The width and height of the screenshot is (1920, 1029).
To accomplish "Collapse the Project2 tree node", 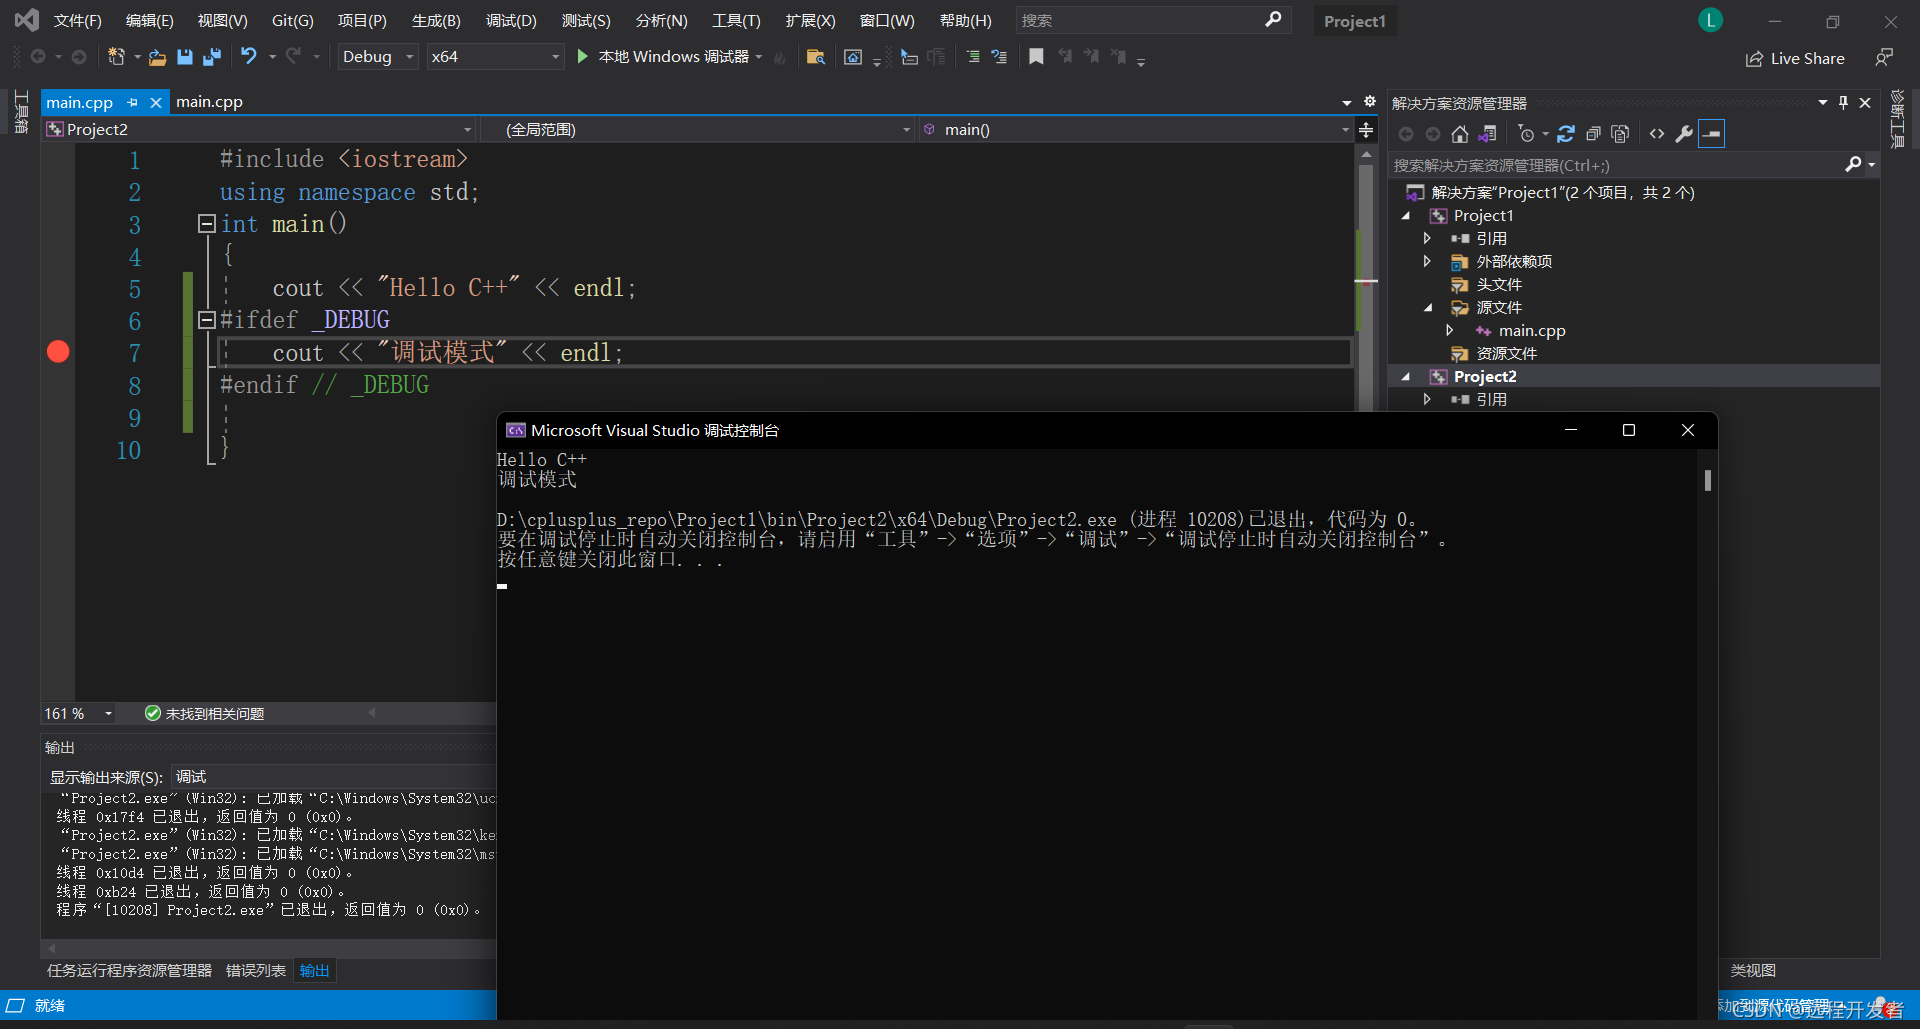I will click(1406, 377).
